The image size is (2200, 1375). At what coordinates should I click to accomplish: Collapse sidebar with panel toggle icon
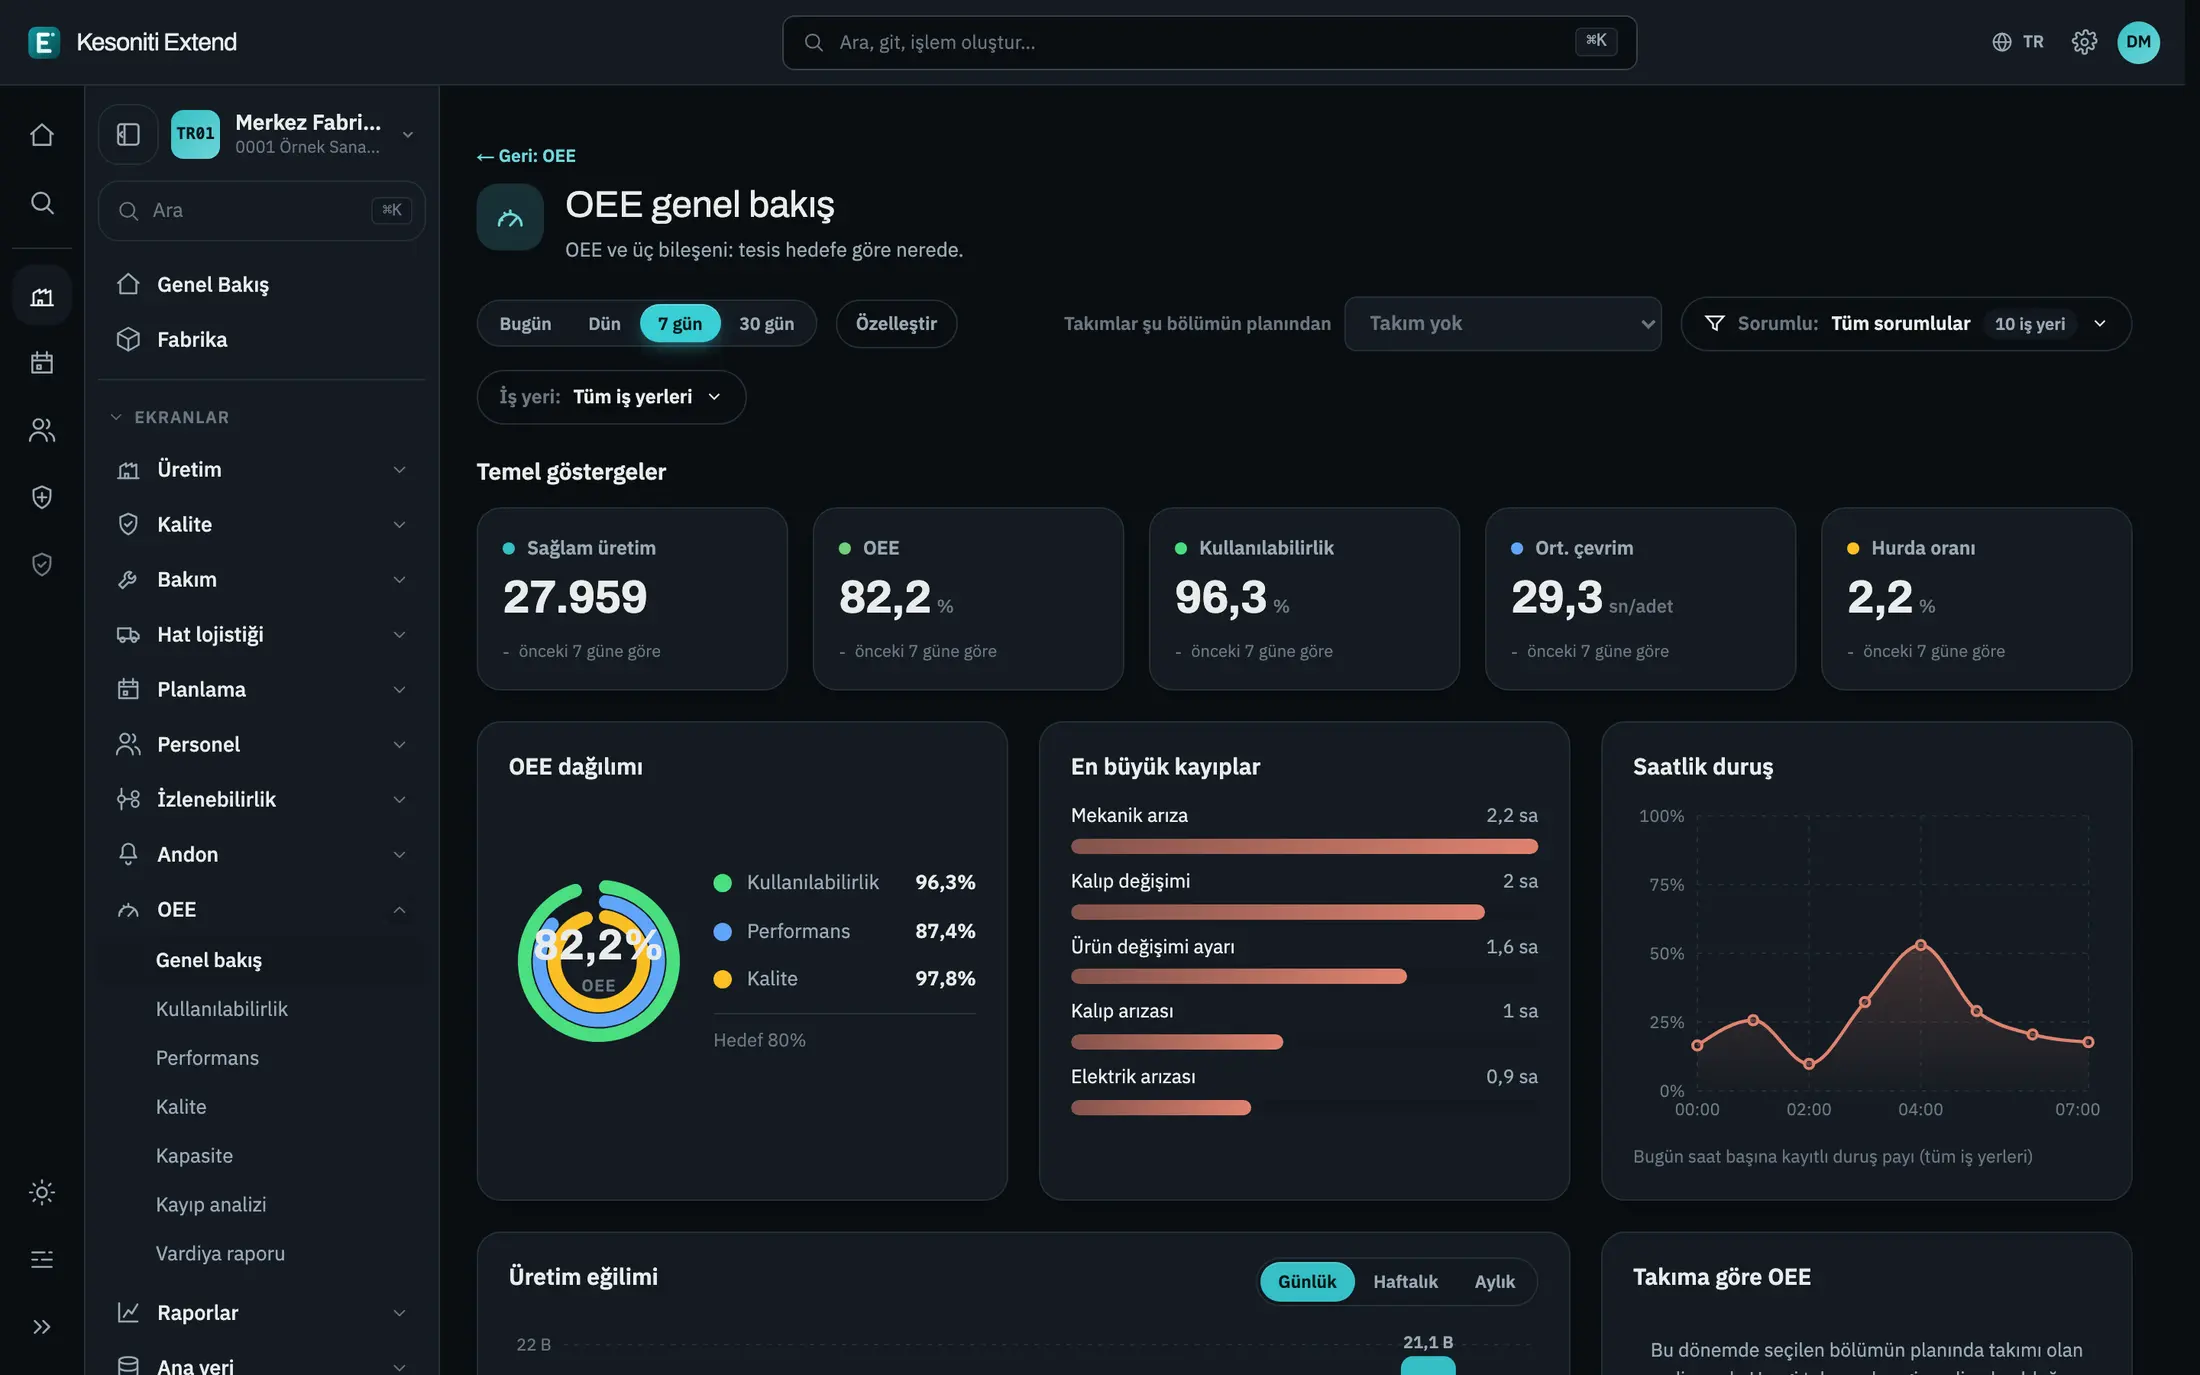[128, 134]
